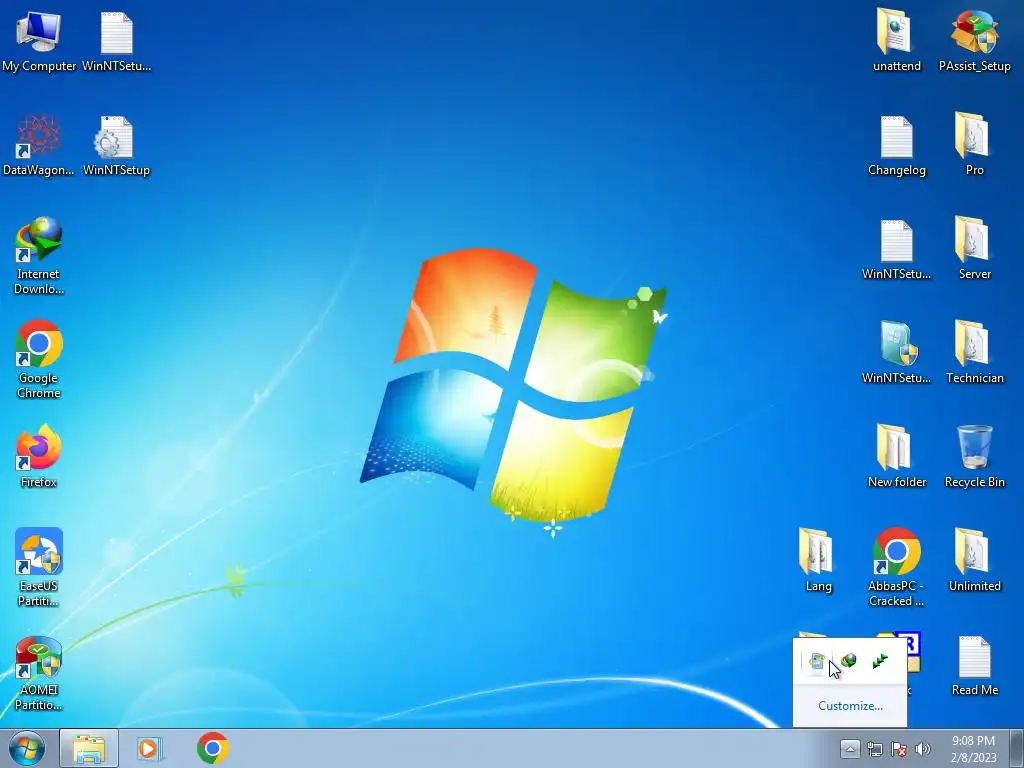Open the Start menu orb
The width and height of the screenshot is (1024, 768).
point(27,748)
